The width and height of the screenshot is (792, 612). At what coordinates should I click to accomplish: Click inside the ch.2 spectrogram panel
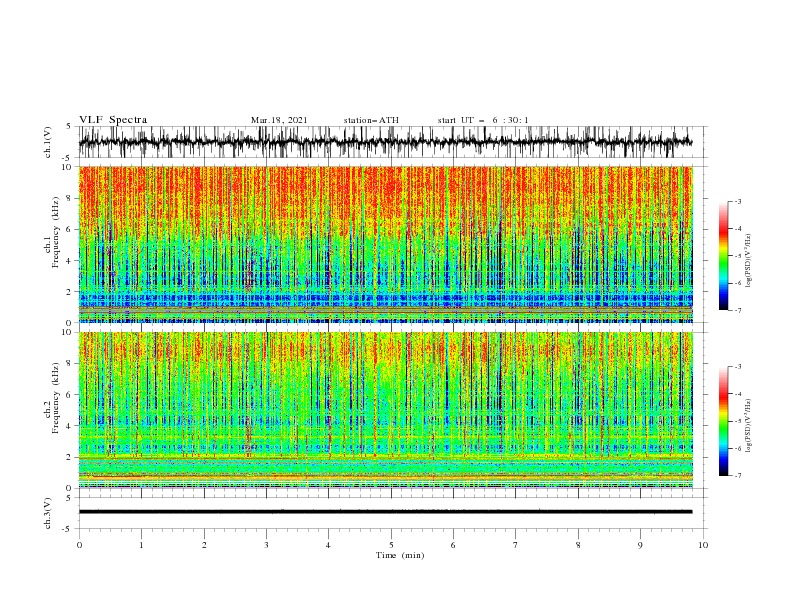coord(385,410)
